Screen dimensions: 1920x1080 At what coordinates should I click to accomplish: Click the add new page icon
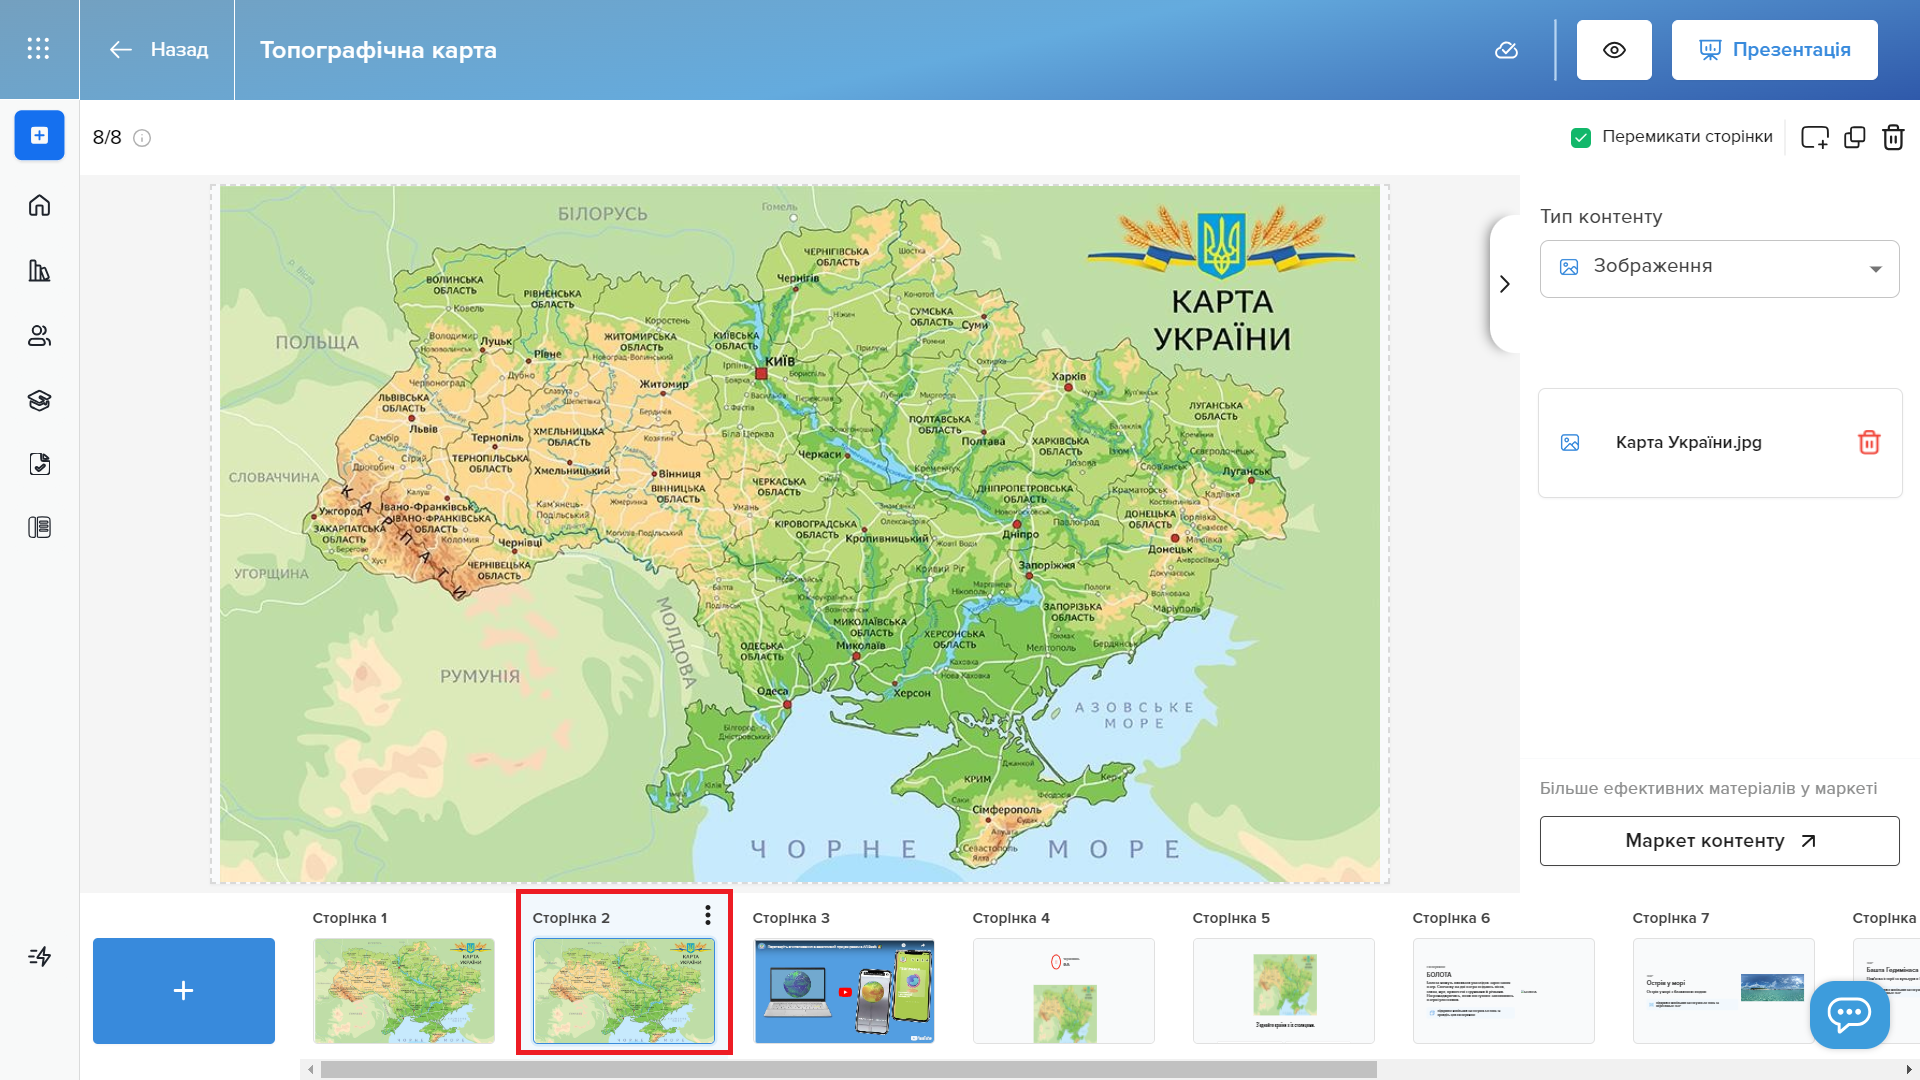click(x=1814, y=137)
